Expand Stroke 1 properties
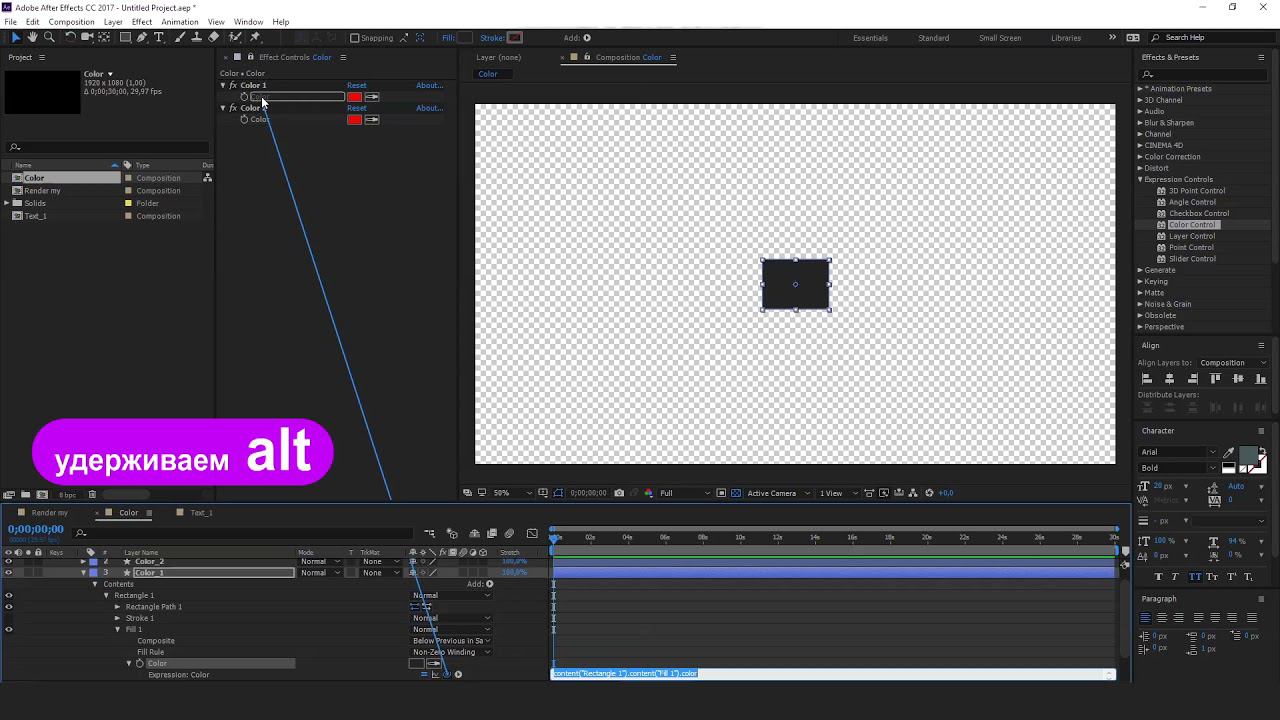Screen dimensions: 1280x720 click(117, 618)
